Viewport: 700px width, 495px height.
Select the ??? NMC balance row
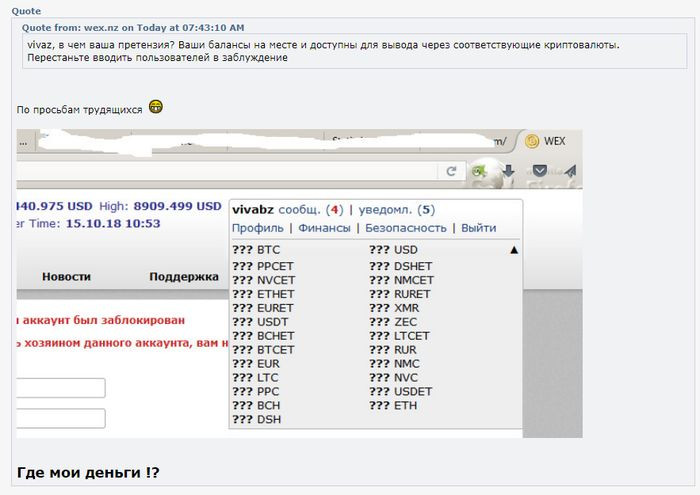click(x=394, y=364)
